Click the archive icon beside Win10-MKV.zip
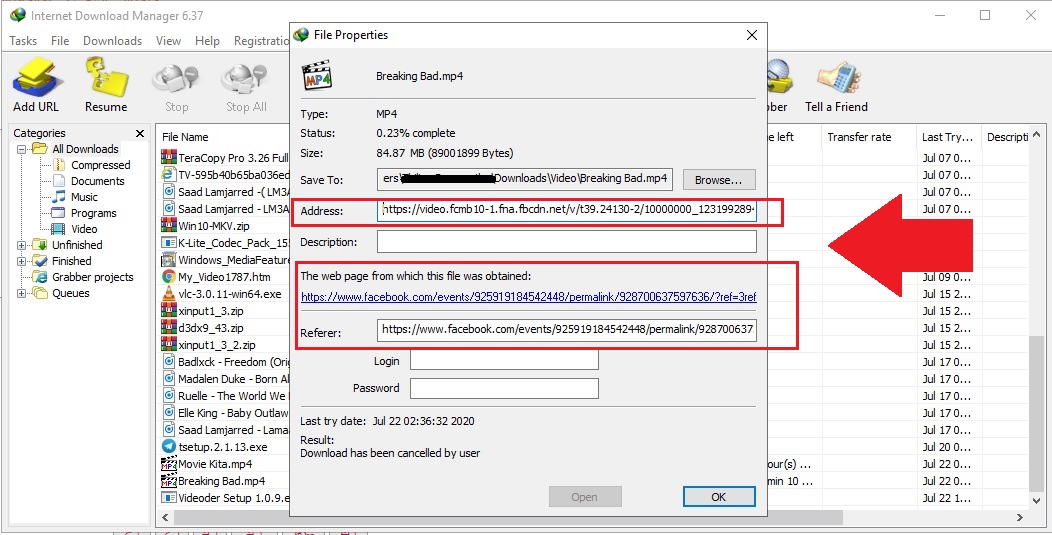 168,226
